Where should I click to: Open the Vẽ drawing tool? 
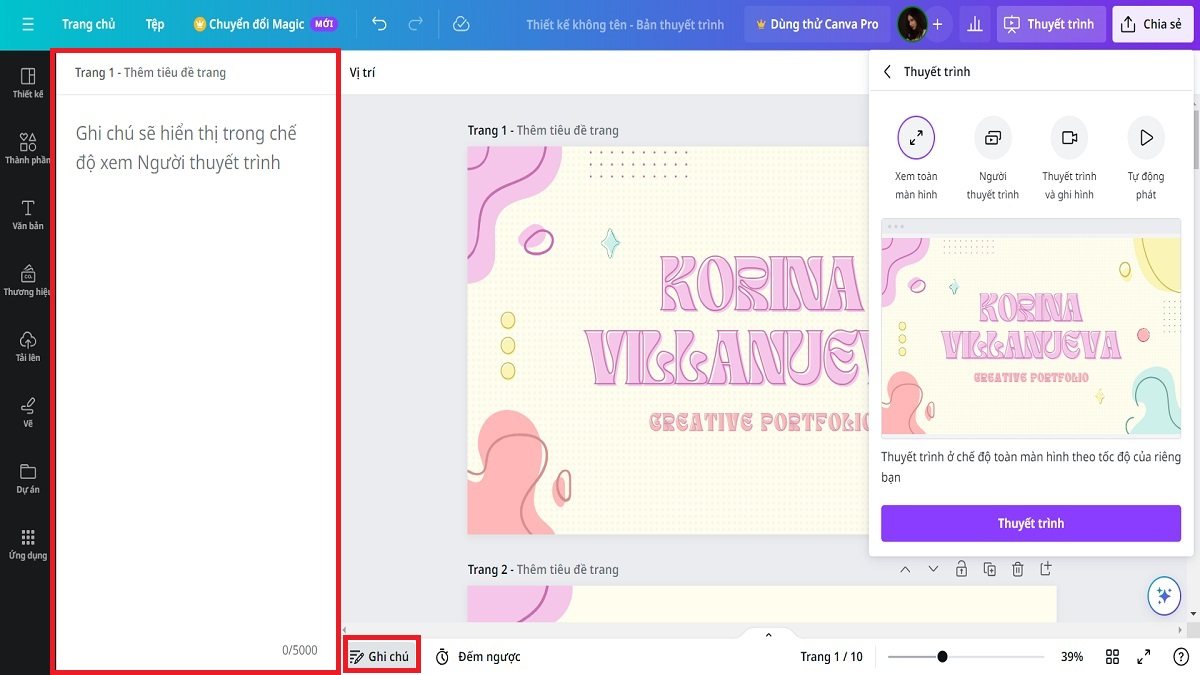click(x=25, y=410)
